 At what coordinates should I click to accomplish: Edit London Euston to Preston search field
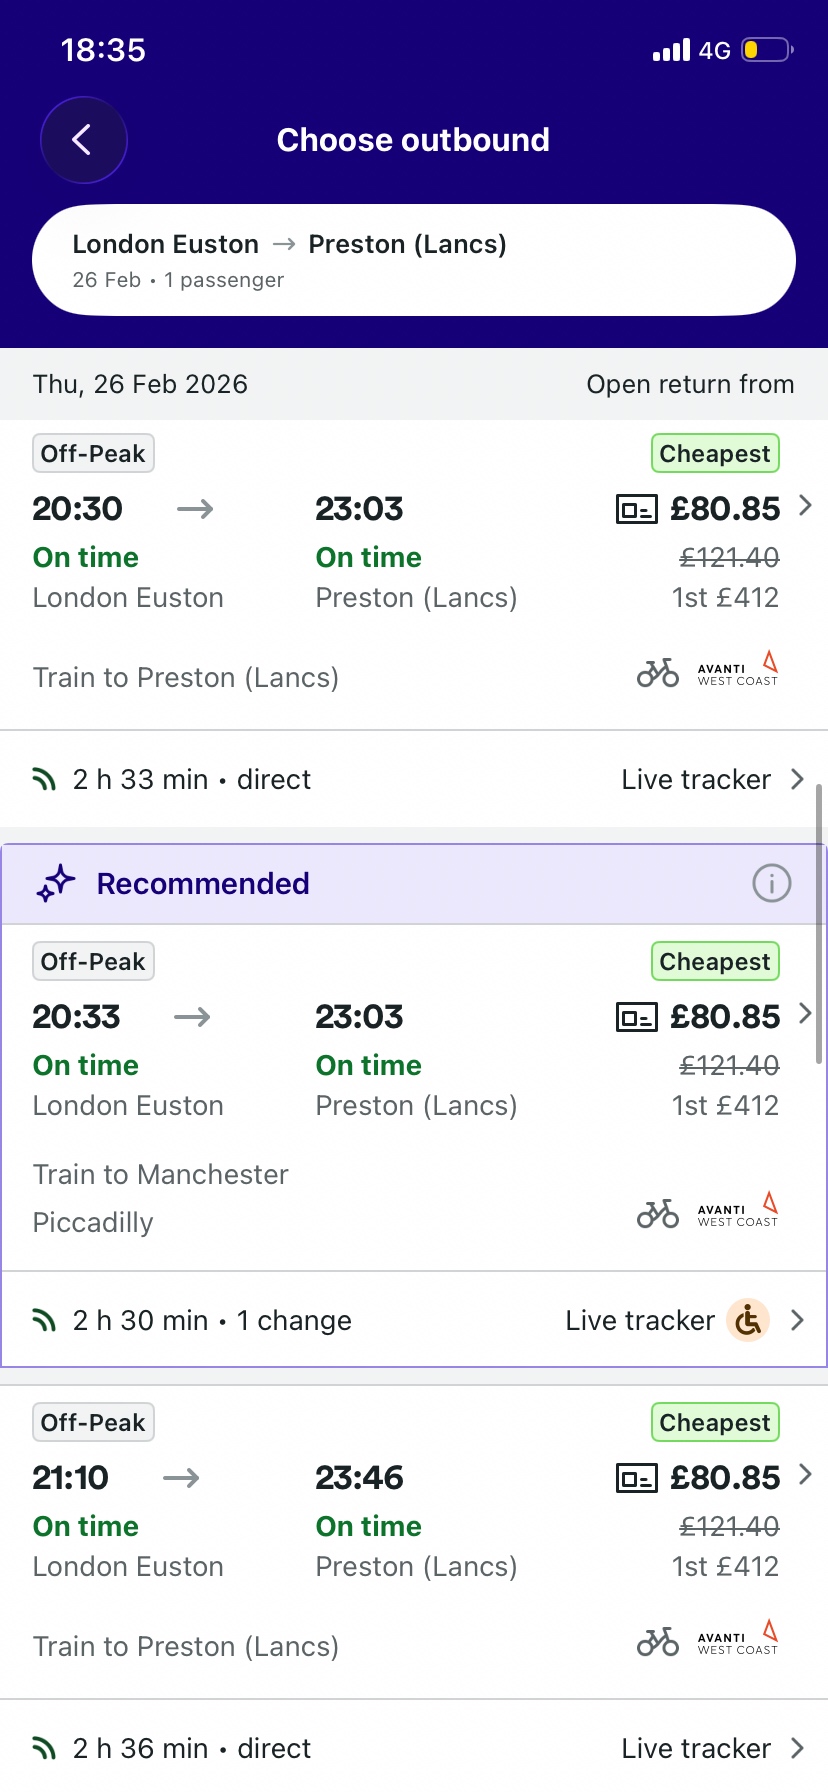(414, 260)
